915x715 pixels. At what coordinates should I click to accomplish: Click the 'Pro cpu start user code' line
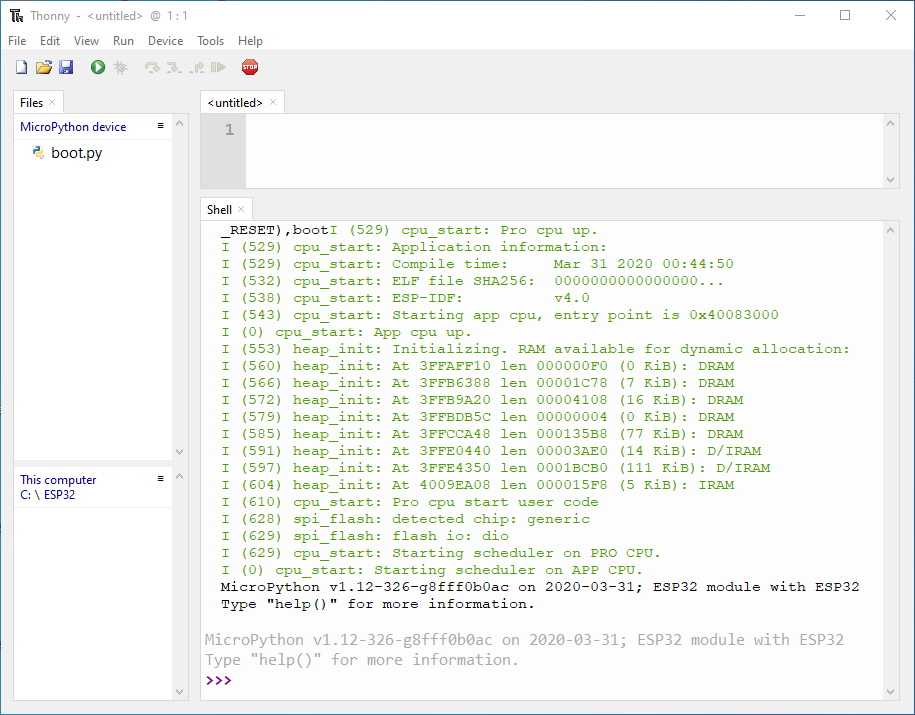(x=410, y=502)
